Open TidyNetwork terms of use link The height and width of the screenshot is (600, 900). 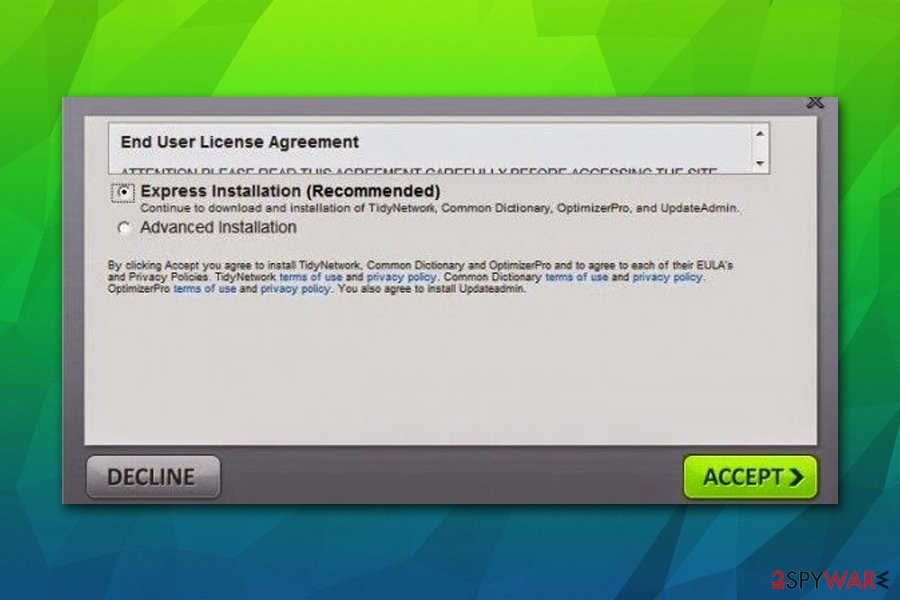(311, 277)
